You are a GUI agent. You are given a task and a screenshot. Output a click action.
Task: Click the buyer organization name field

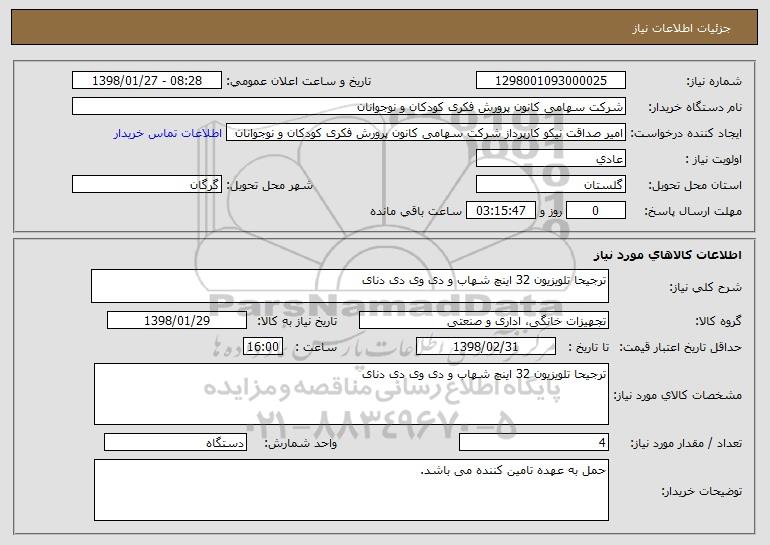[349, 106]
